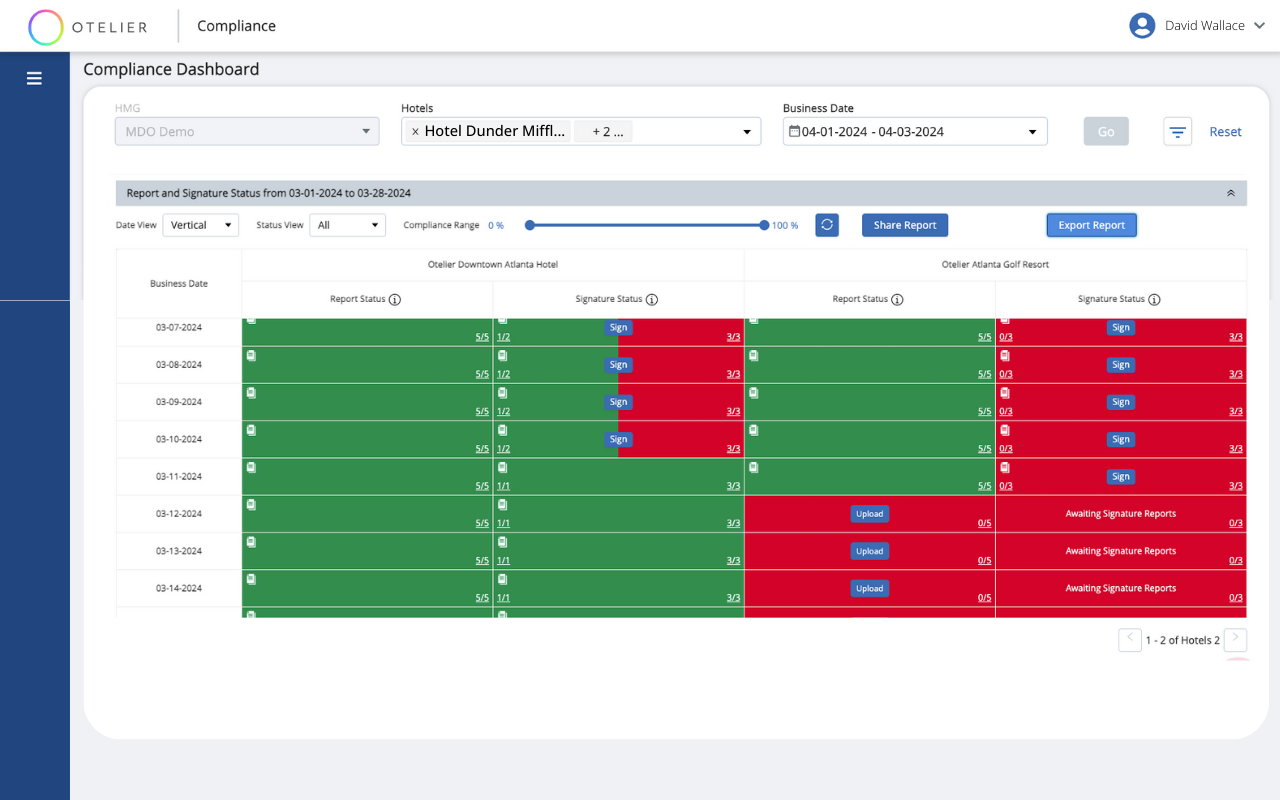This screenshot has width=1280, height=800.
Task: Open the Date View dropdown
Action: tap(200, 225)
